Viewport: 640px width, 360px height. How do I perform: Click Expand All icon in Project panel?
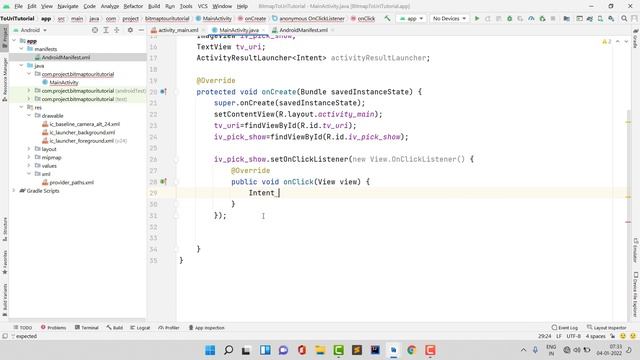coord(106,30)
